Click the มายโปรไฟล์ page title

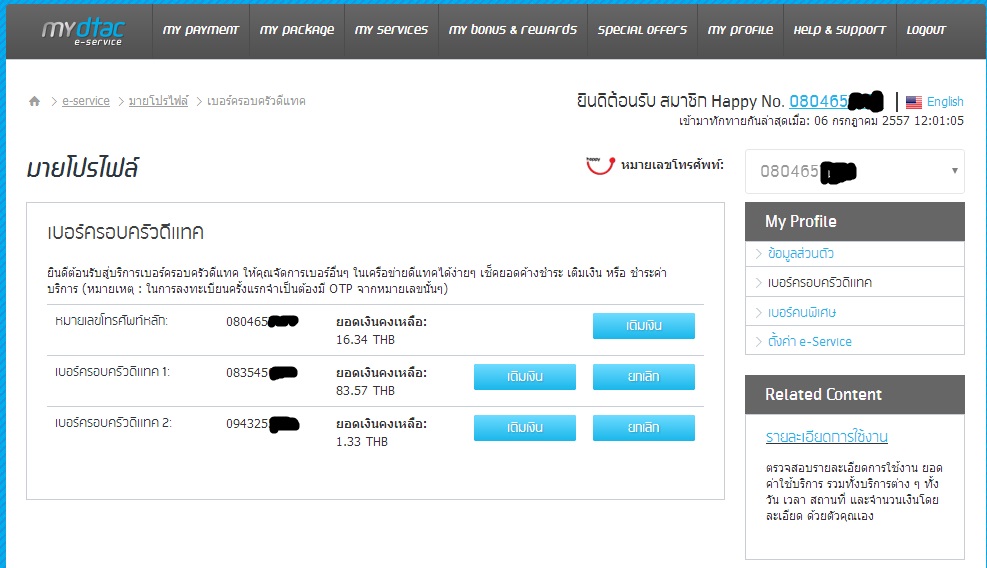(x=82, y=168)
